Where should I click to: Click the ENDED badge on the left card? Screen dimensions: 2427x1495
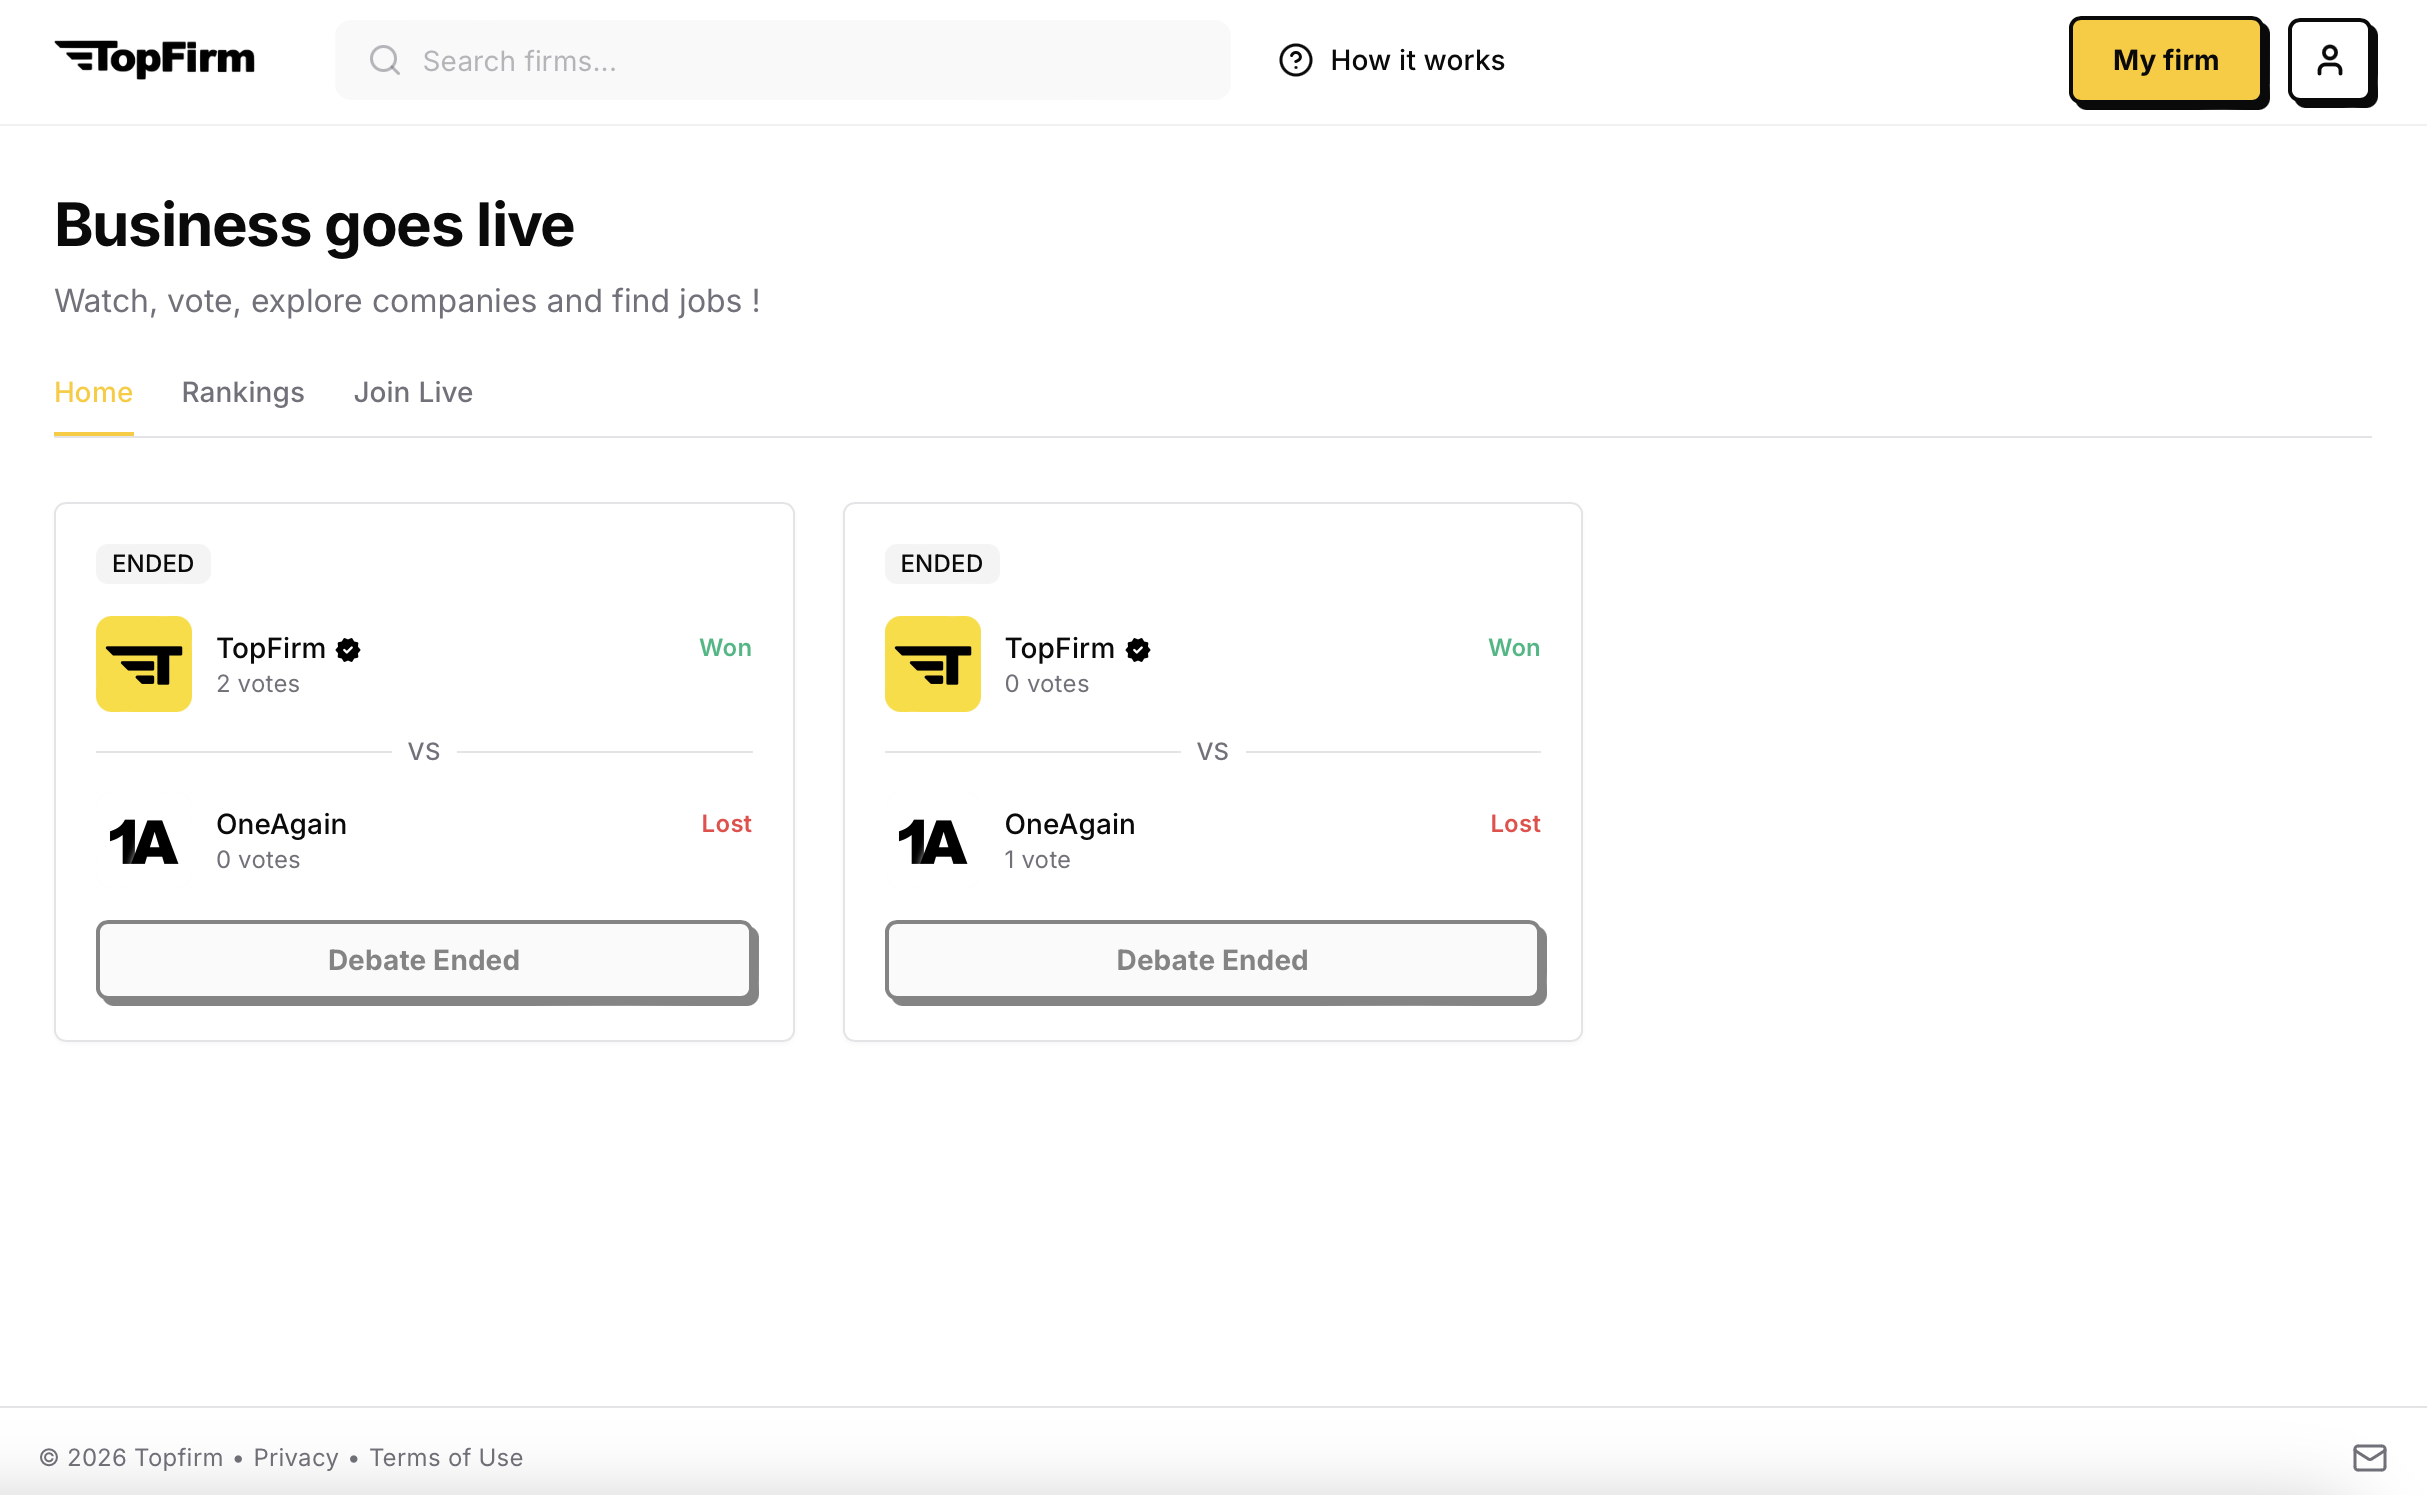(152, 563)
